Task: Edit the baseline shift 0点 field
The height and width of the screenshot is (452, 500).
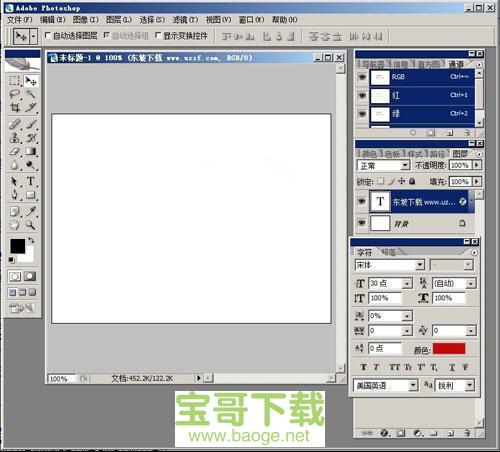Action: click(x=385, y=348)
